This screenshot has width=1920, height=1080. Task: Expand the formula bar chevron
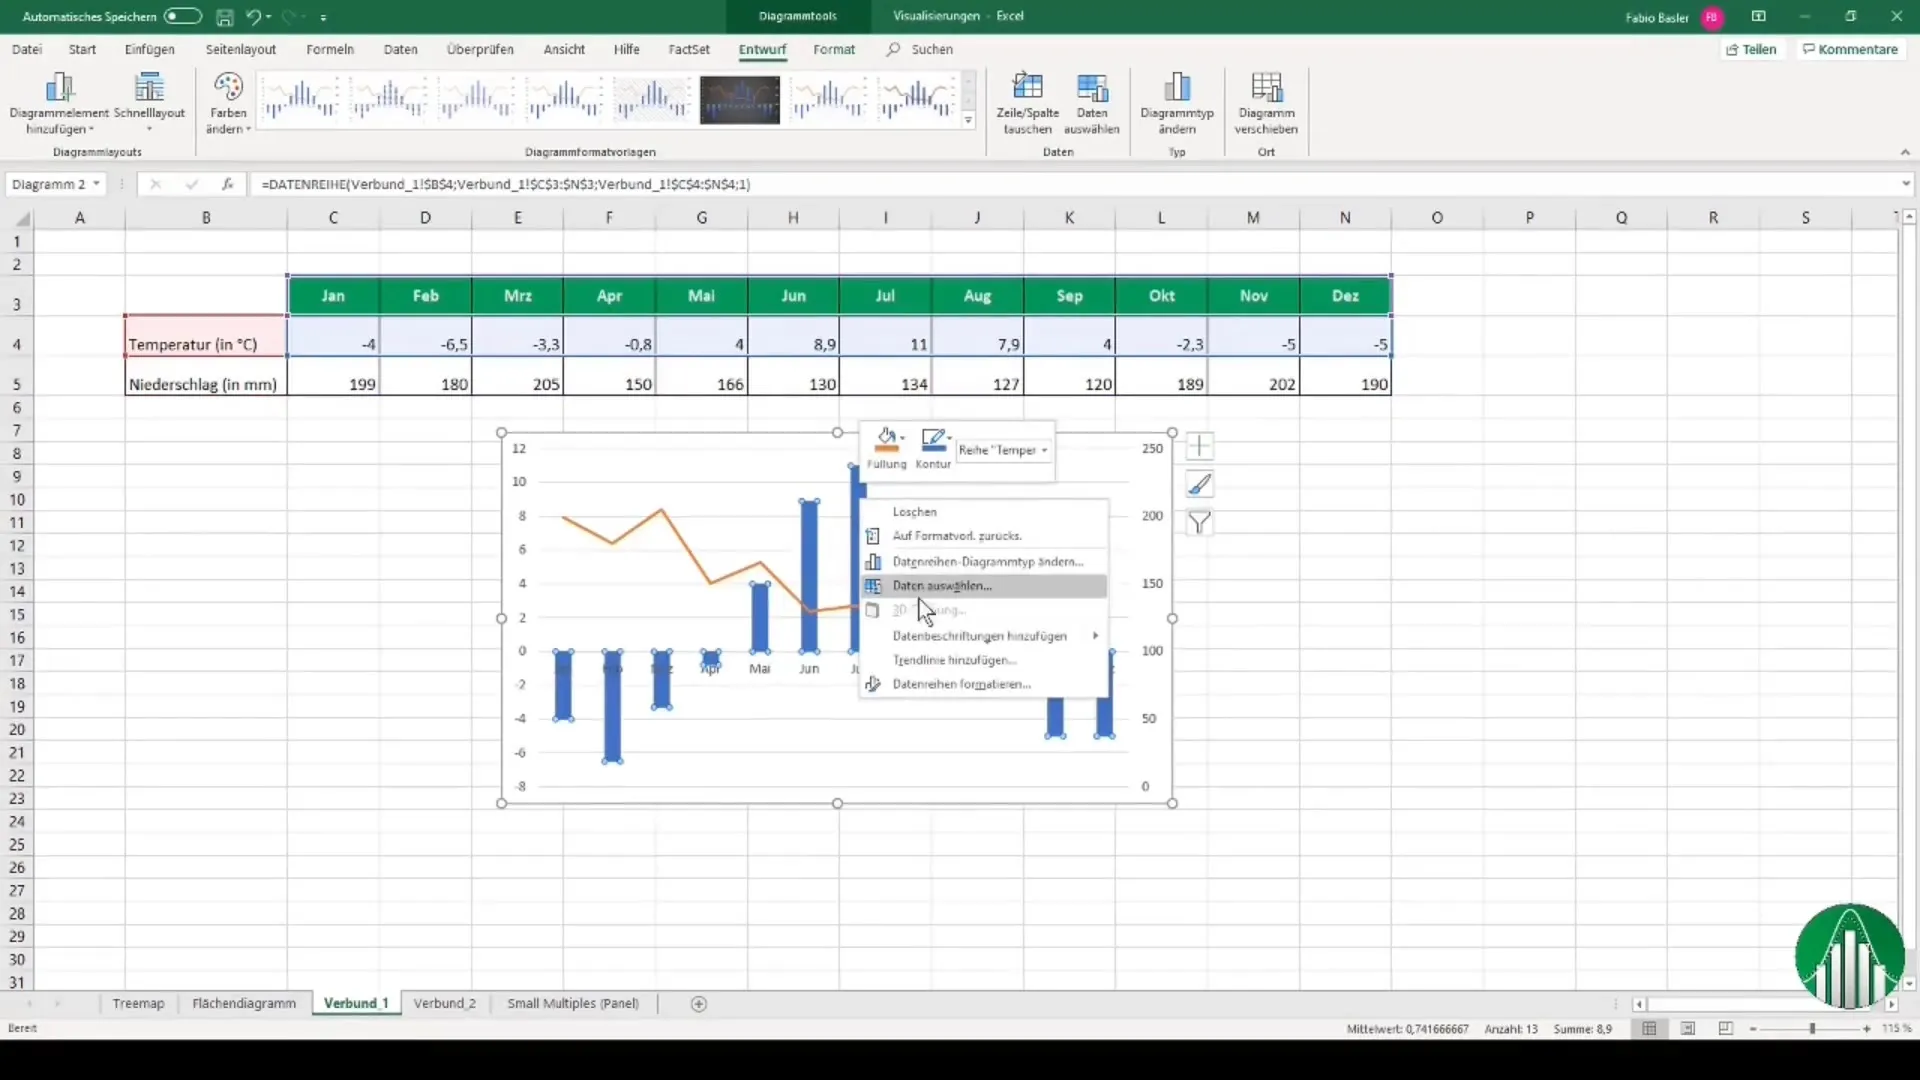pos(1905,184)
